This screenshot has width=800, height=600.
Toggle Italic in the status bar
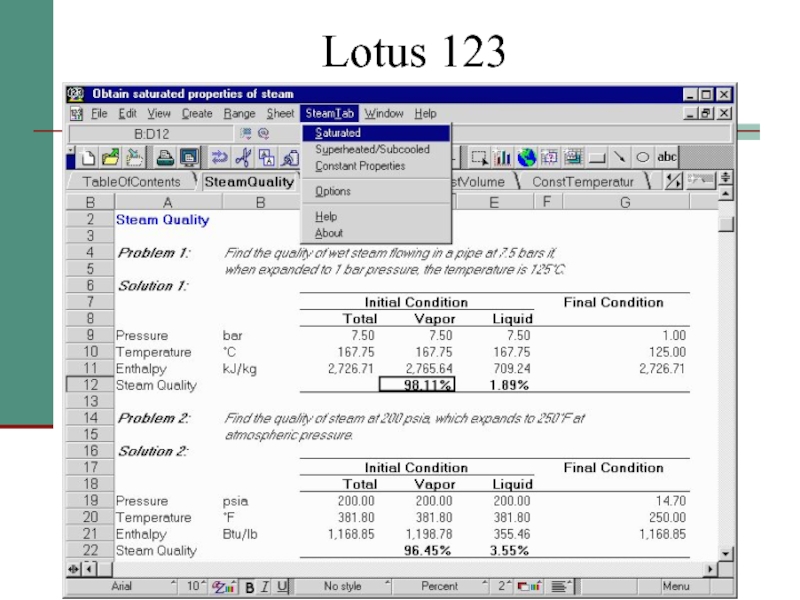click(x=265, y=586)
